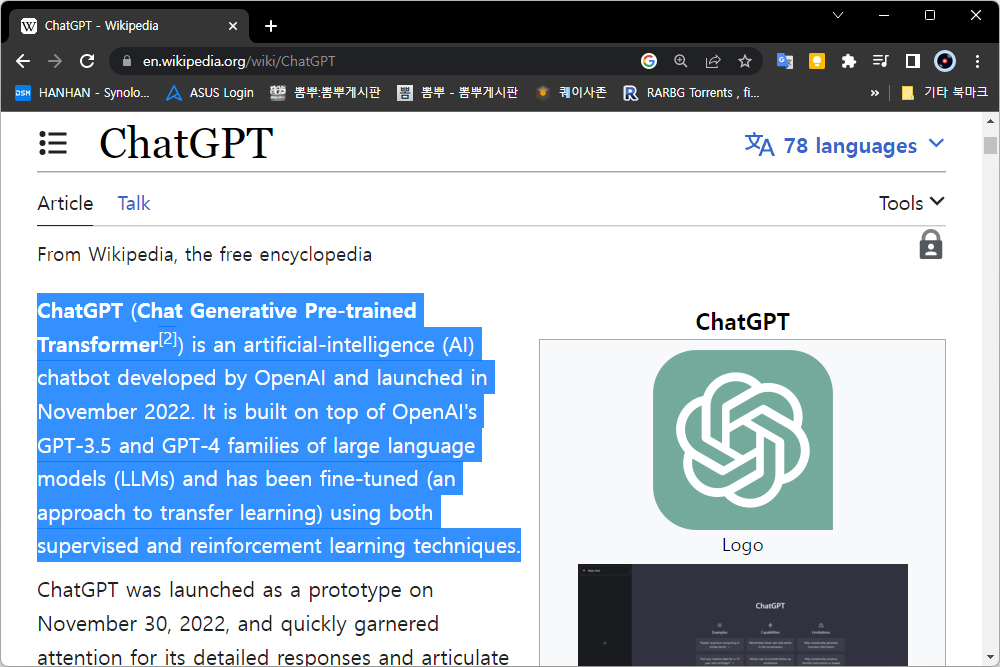Expand the 78 languages dropdown

coord(844,145)
